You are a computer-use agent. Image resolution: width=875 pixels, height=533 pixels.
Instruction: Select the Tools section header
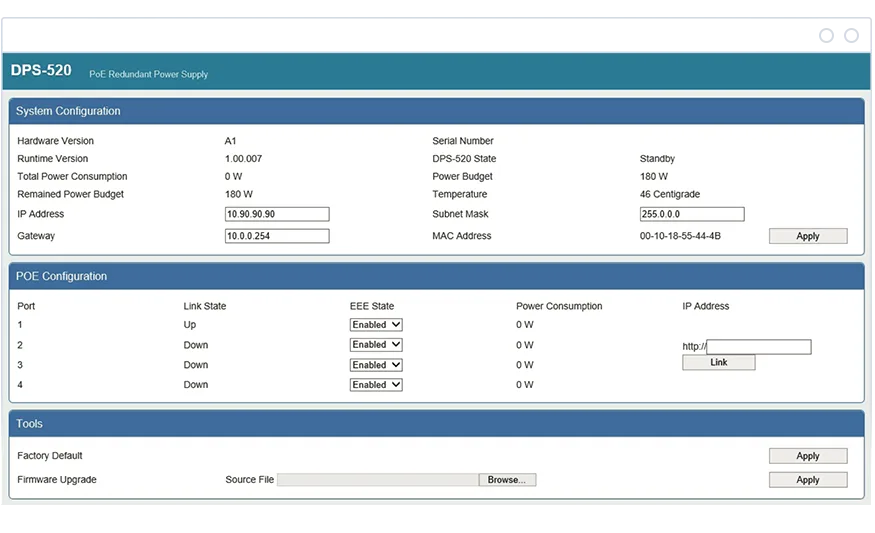[x=436, y=424]
